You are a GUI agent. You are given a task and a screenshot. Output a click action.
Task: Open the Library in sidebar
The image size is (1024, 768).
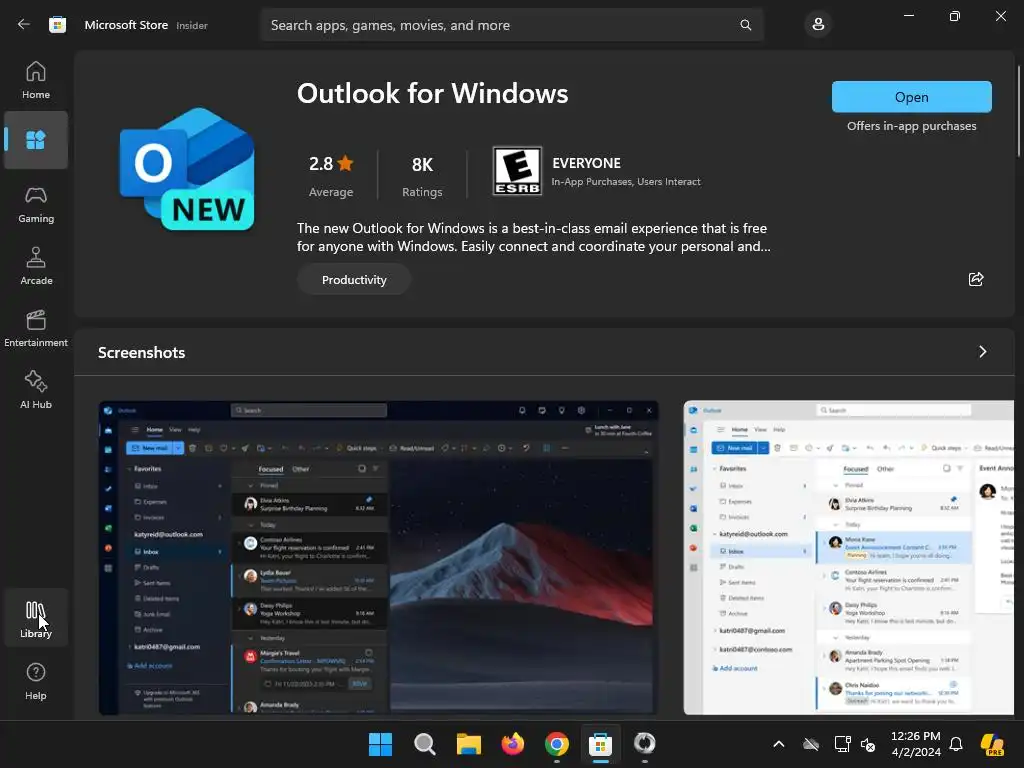(36, 618)
